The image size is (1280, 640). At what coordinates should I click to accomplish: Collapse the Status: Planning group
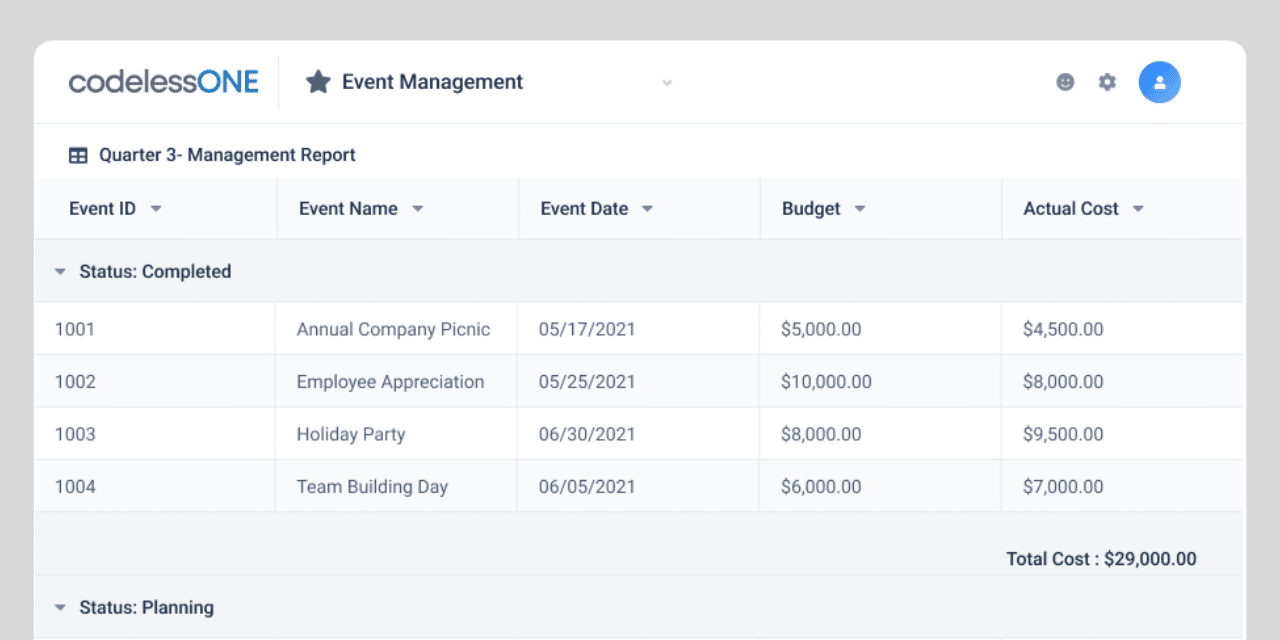(x=61, y=608)
